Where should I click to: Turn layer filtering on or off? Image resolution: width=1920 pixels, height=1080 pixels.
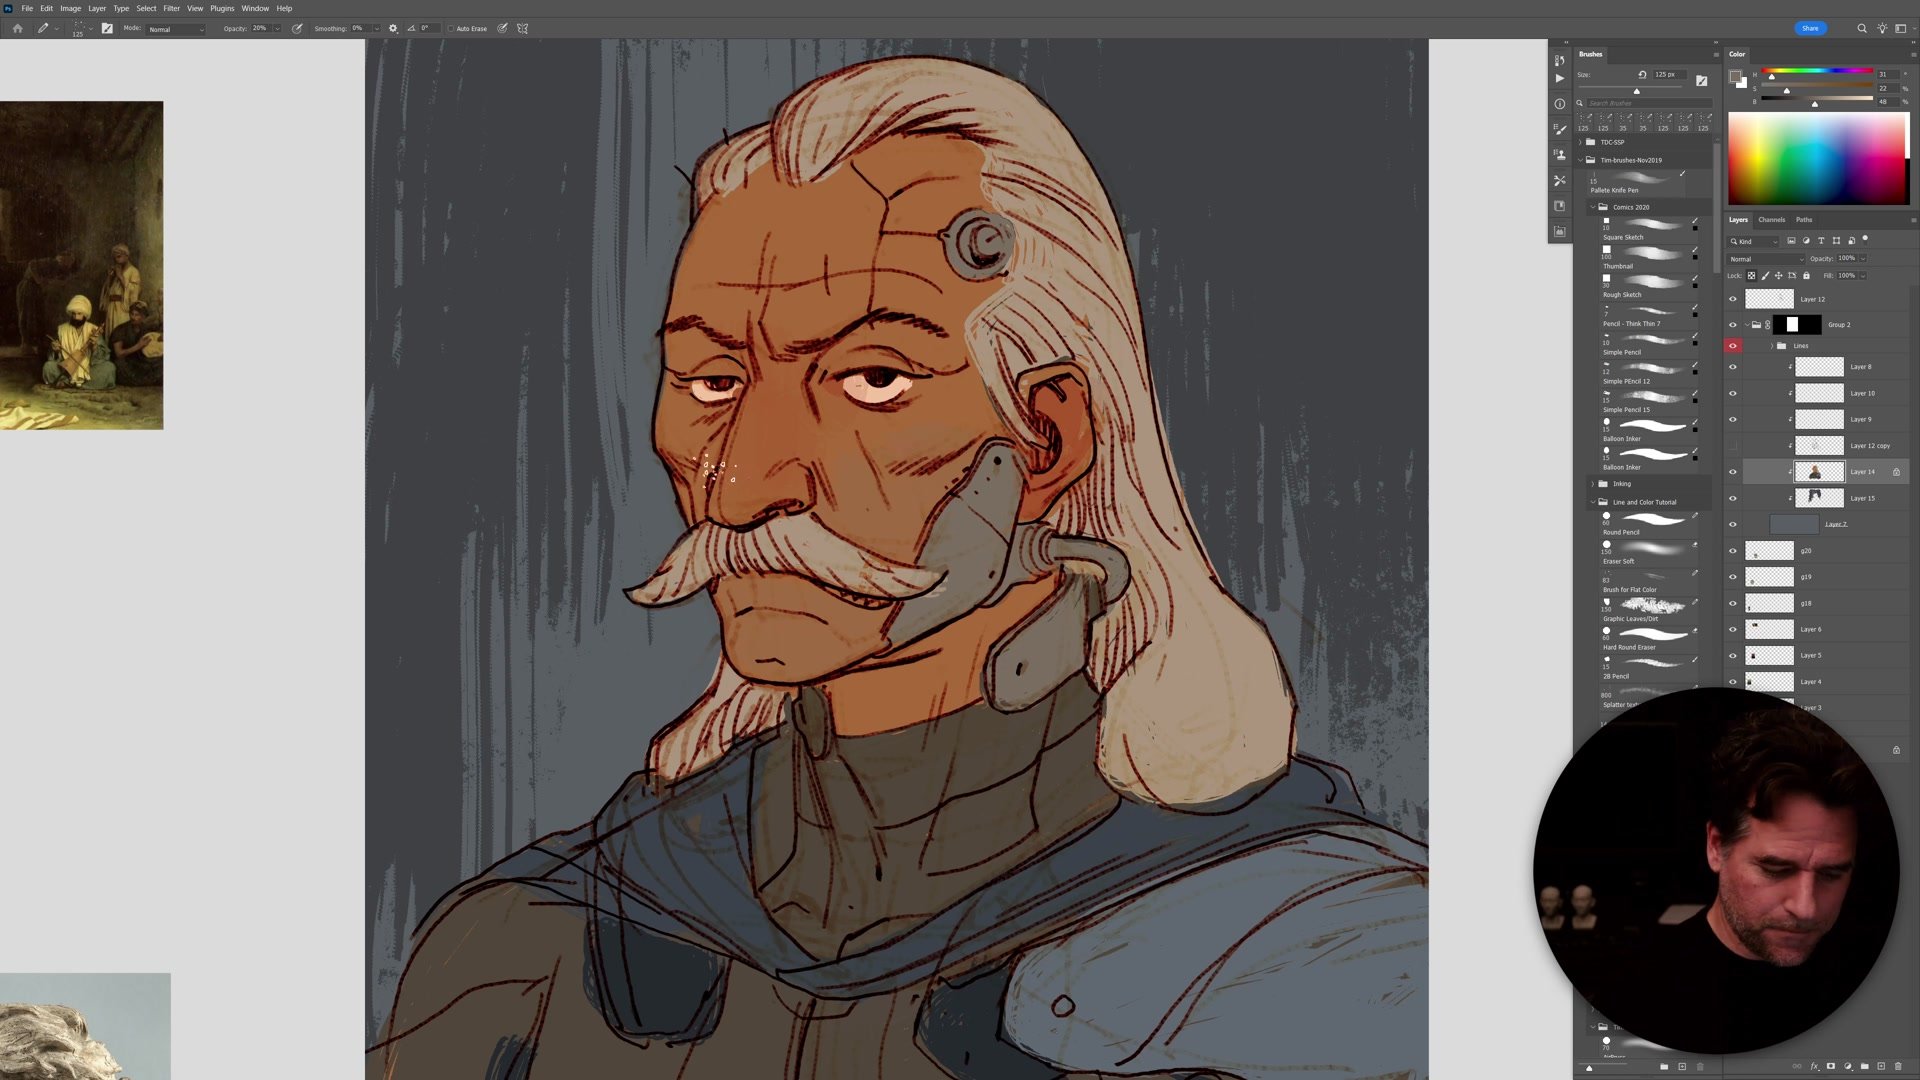[x=1865, y=239]
